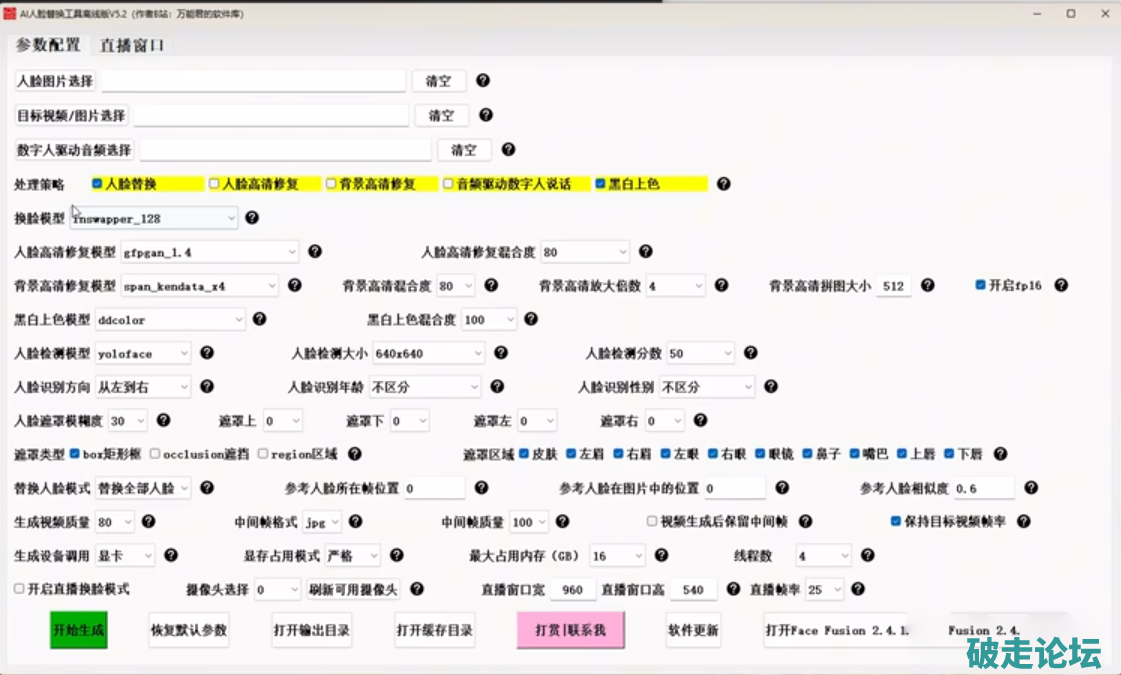
Task: Click help icon beside 人脸检测分数 dropdown
Action: (750, 353)
